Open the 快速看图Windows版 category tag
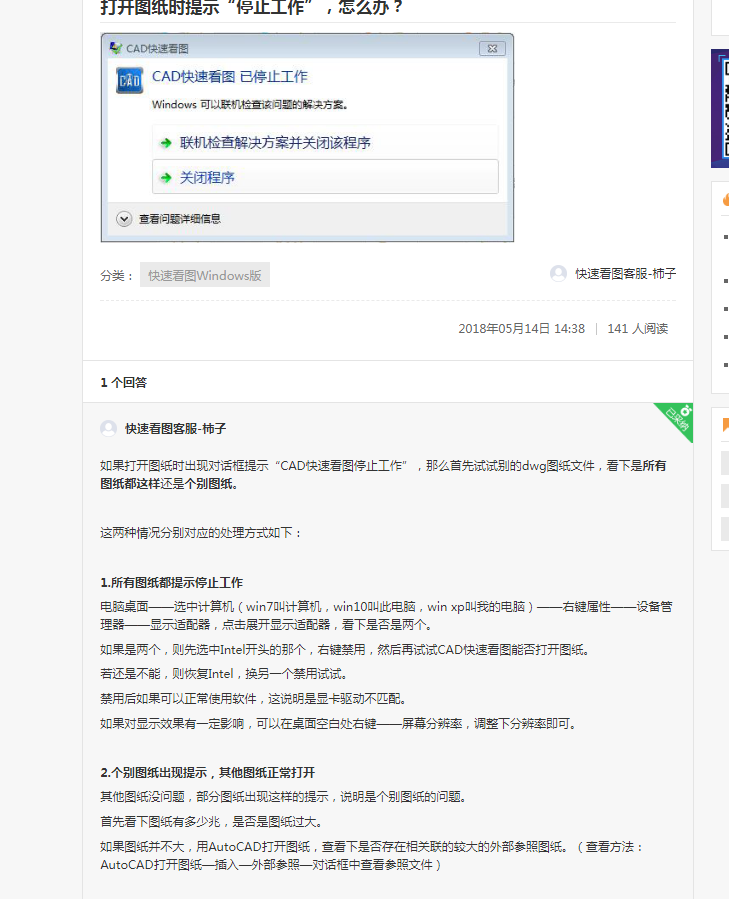The height and width of the screenshot is (899, 729). [205, 275]
